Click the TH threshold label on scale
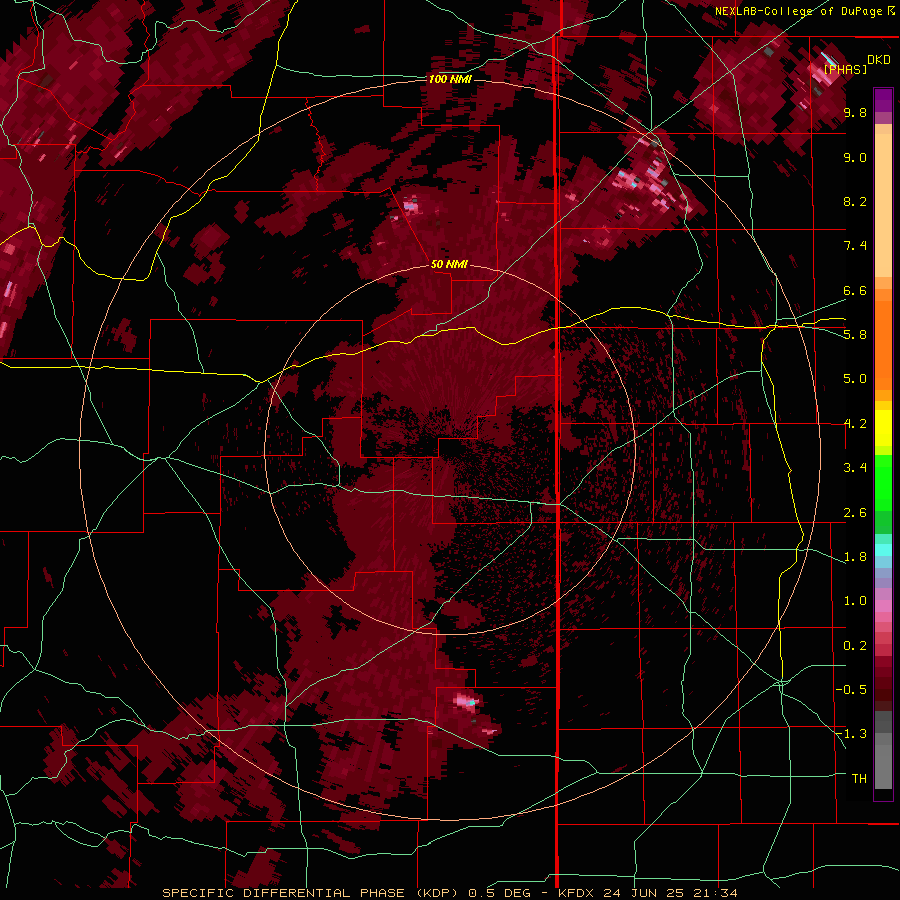The image size is (900, 900). click(x=859, y=779)
